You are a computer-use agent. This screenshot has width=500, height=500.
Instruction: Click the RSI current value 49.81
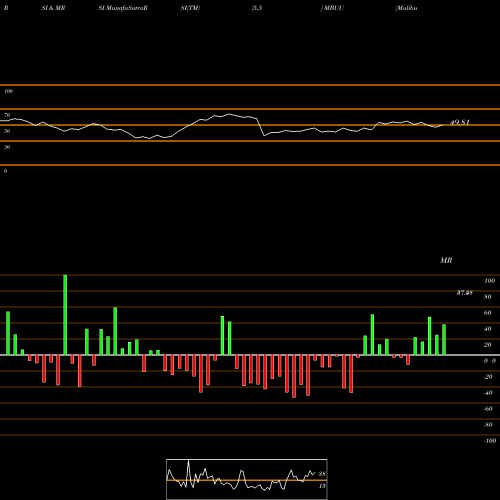pos(460,122)
